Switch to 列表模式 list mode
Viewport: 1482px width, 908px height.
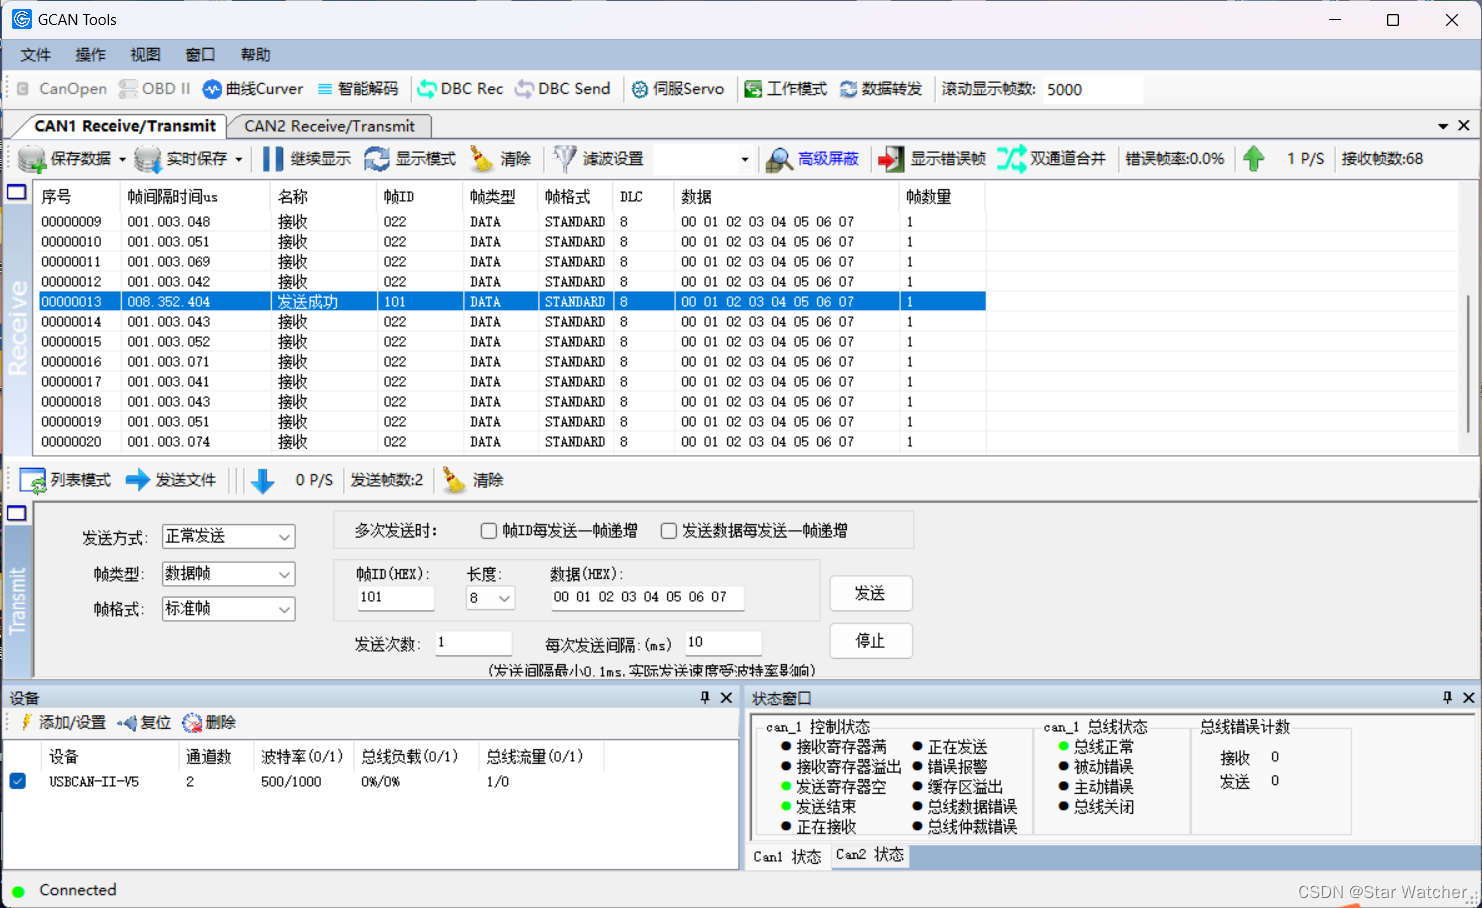click(65, 480)
